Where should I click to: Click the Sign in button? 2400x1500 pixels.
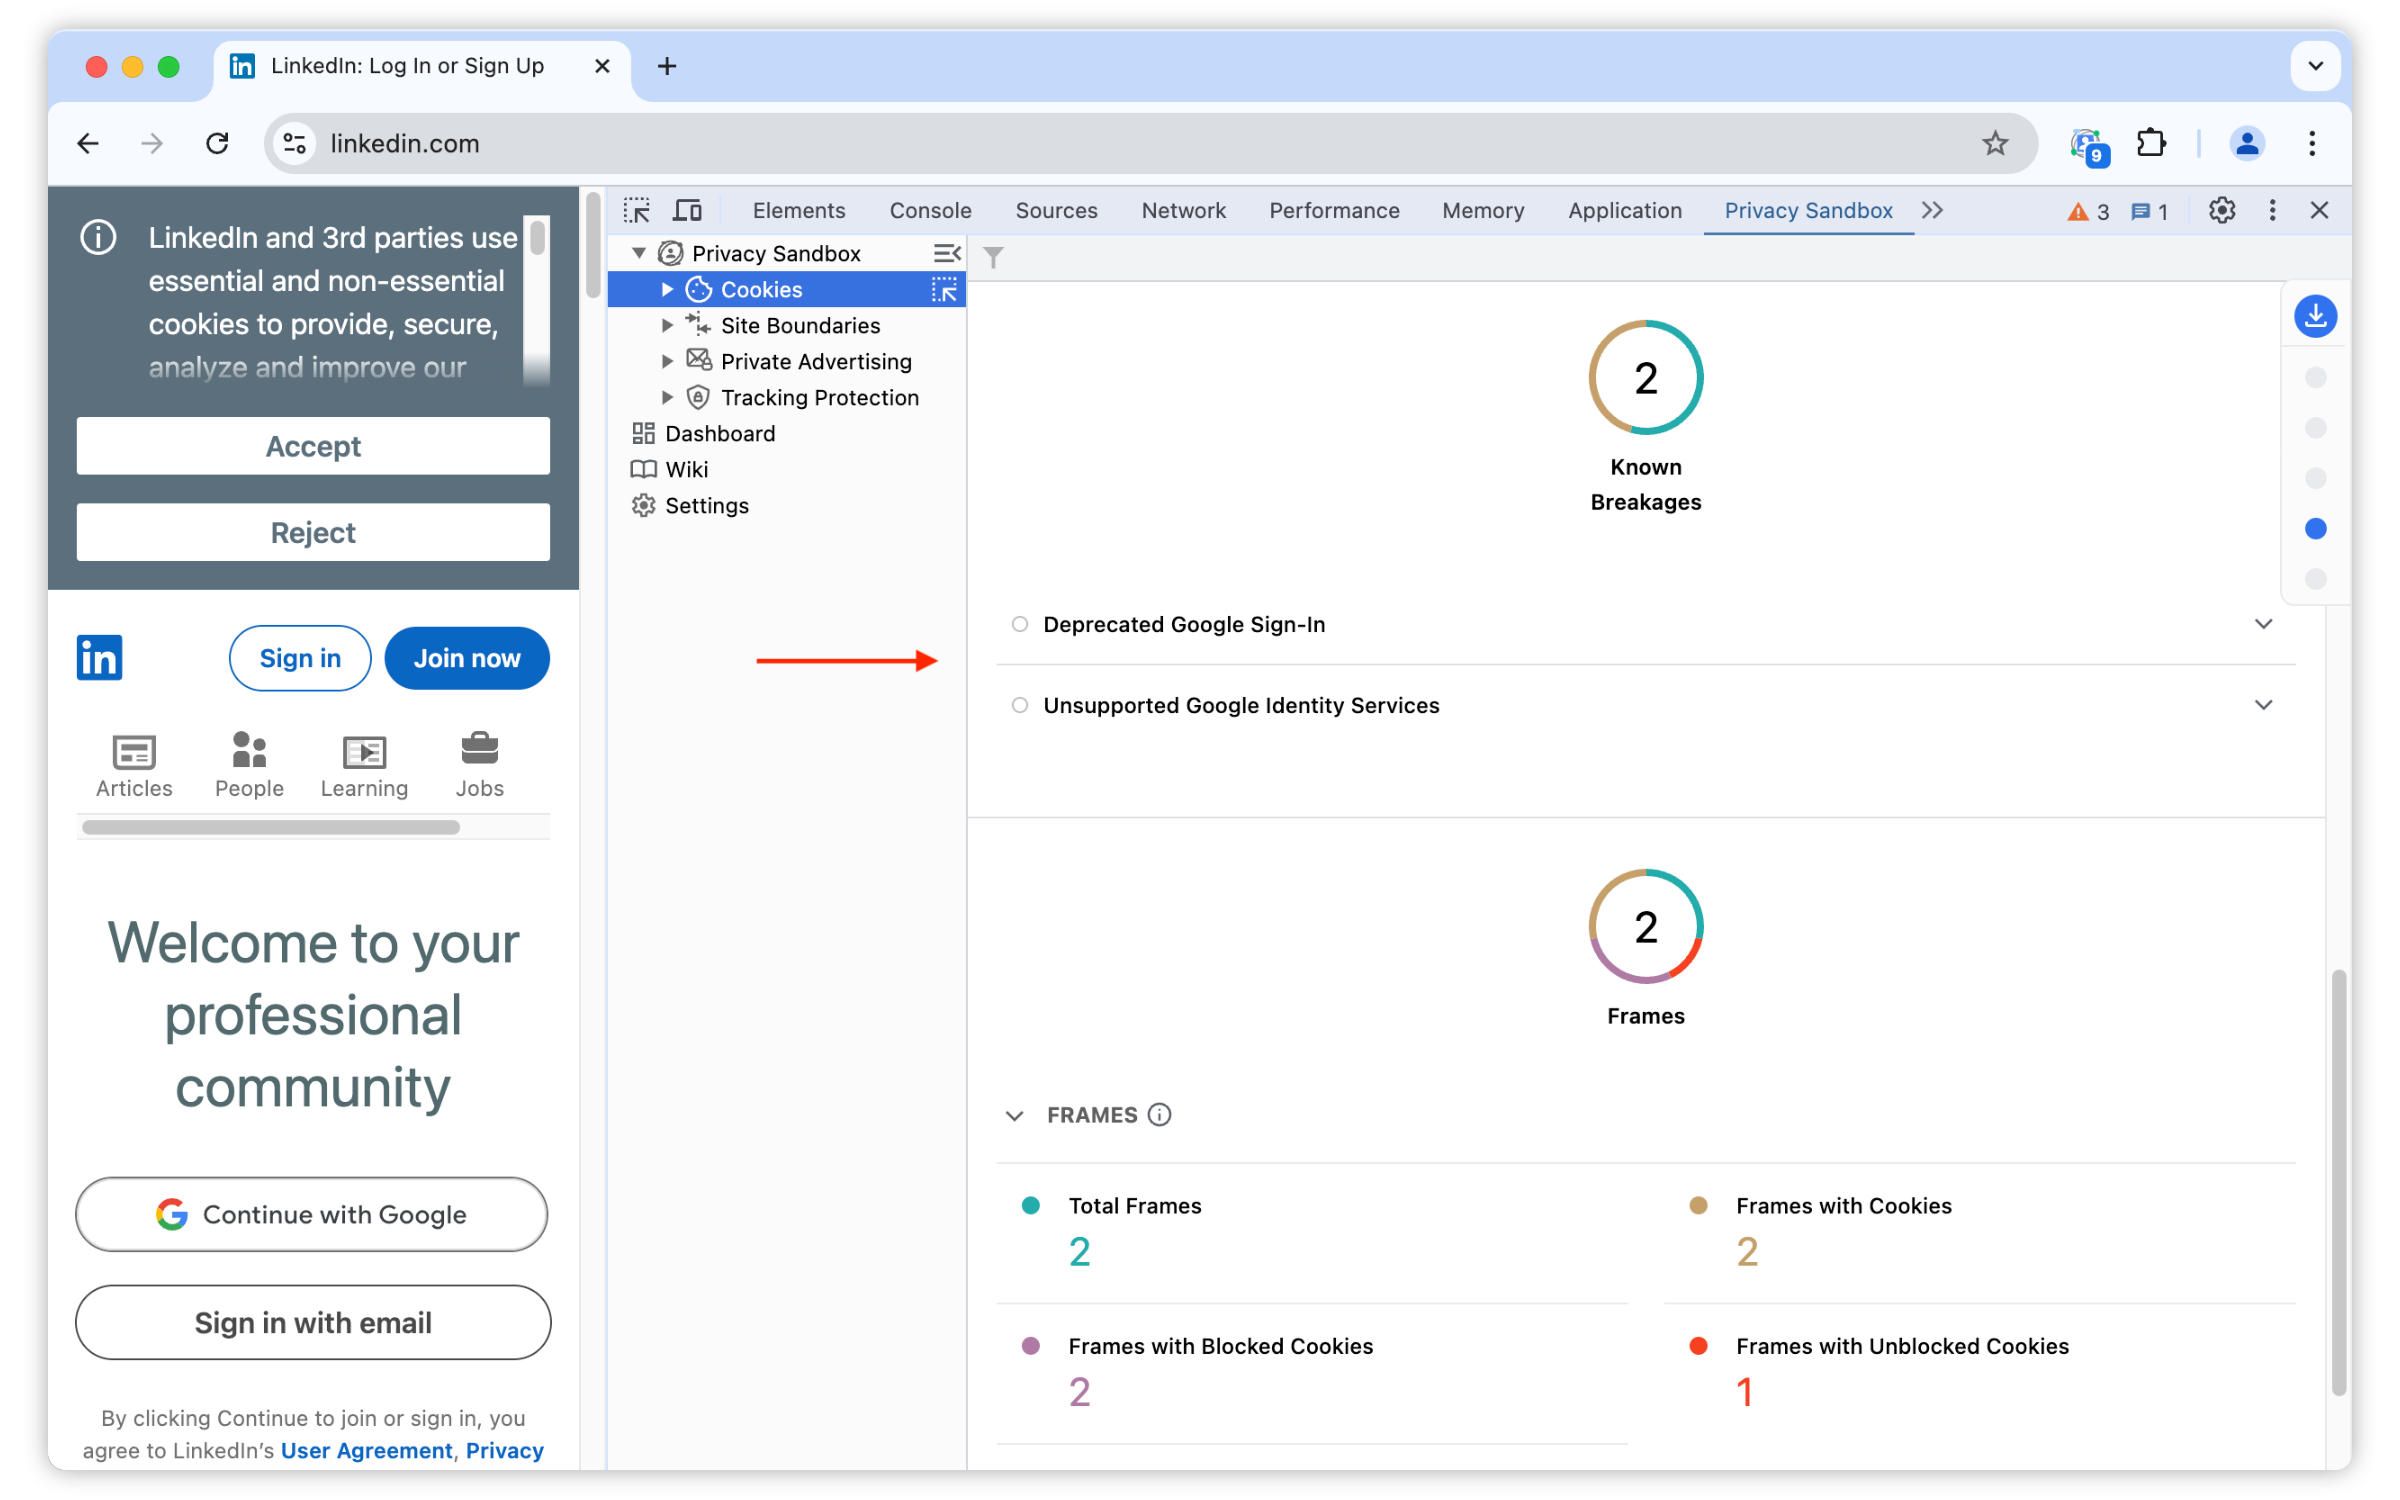tap(300, 658)
